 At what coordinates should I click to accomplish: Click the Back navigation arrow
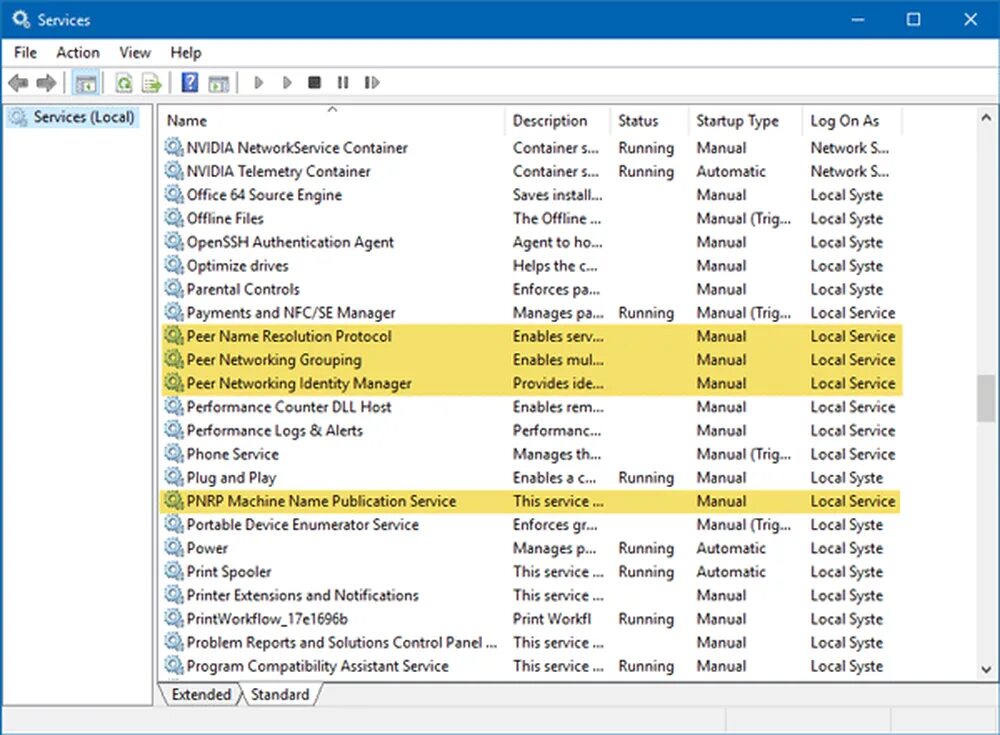coord(17,82)
